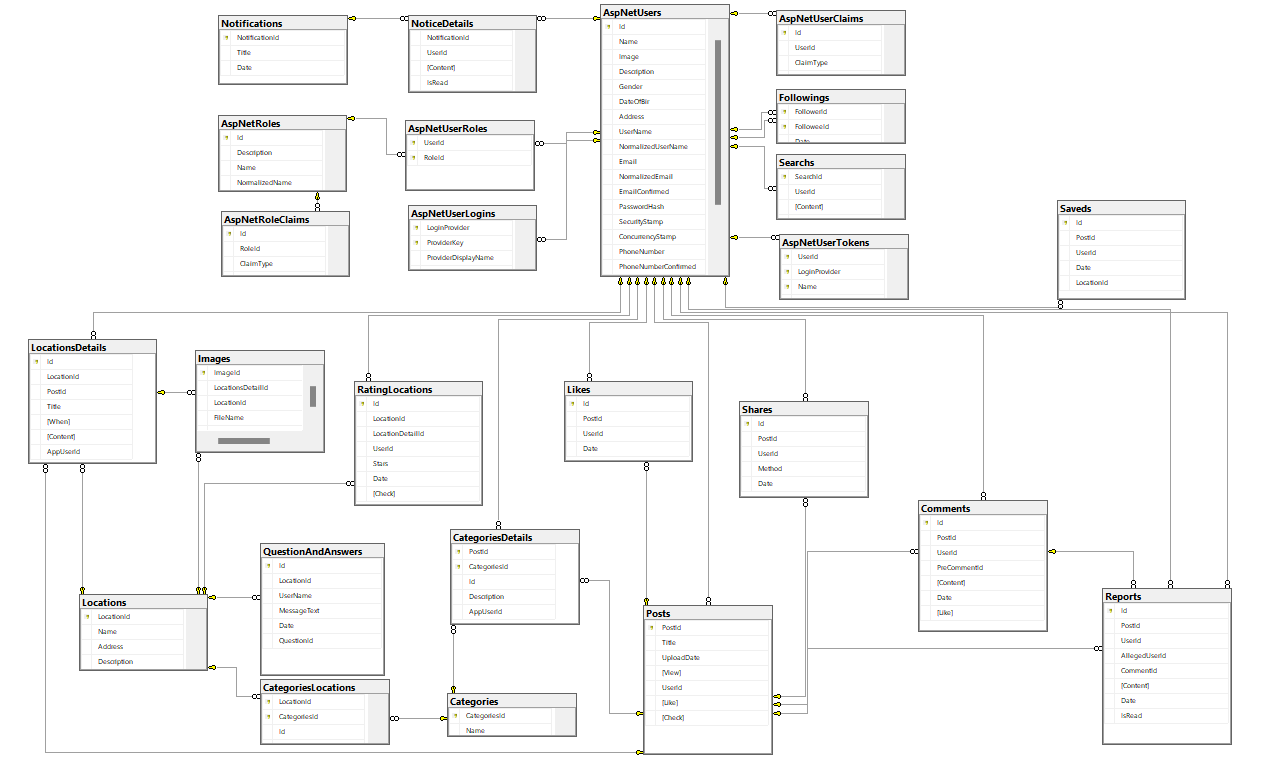Select the Email column row in AspNetUsers

coord(650,161)
